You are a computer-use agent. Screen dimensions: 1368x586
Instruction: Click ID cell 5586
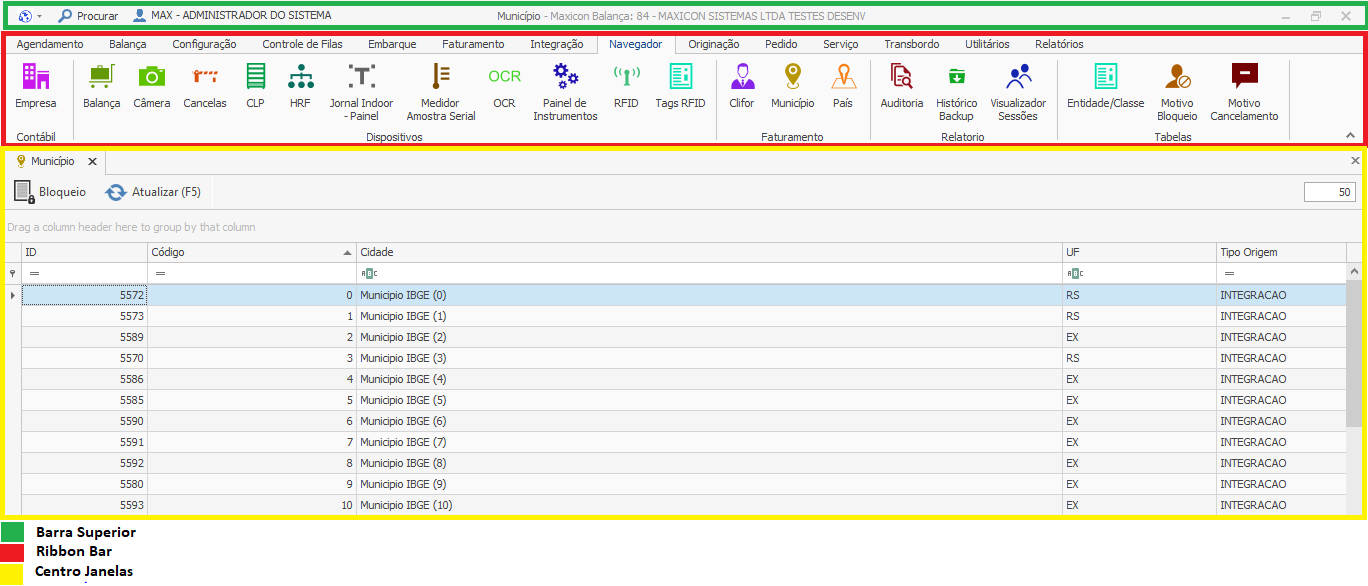click(85, 379)
